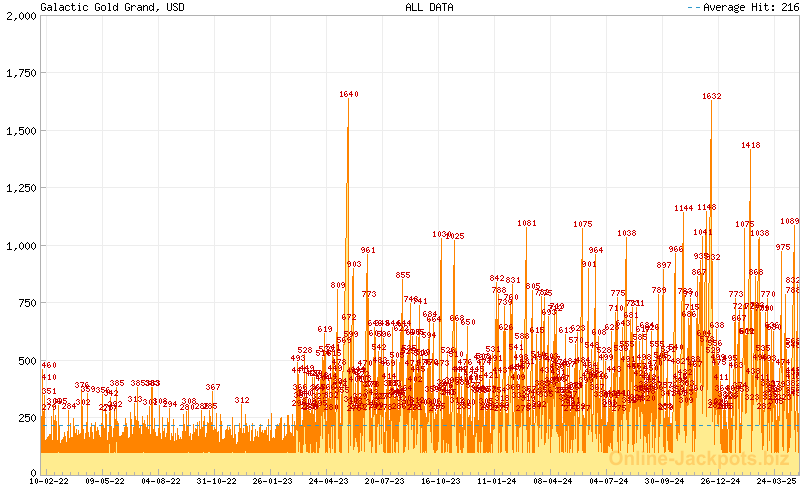Click the 1632 peak value label
The width and height of the screenshot is (800, 490).
pyautogui.click(x=712, y=97)
